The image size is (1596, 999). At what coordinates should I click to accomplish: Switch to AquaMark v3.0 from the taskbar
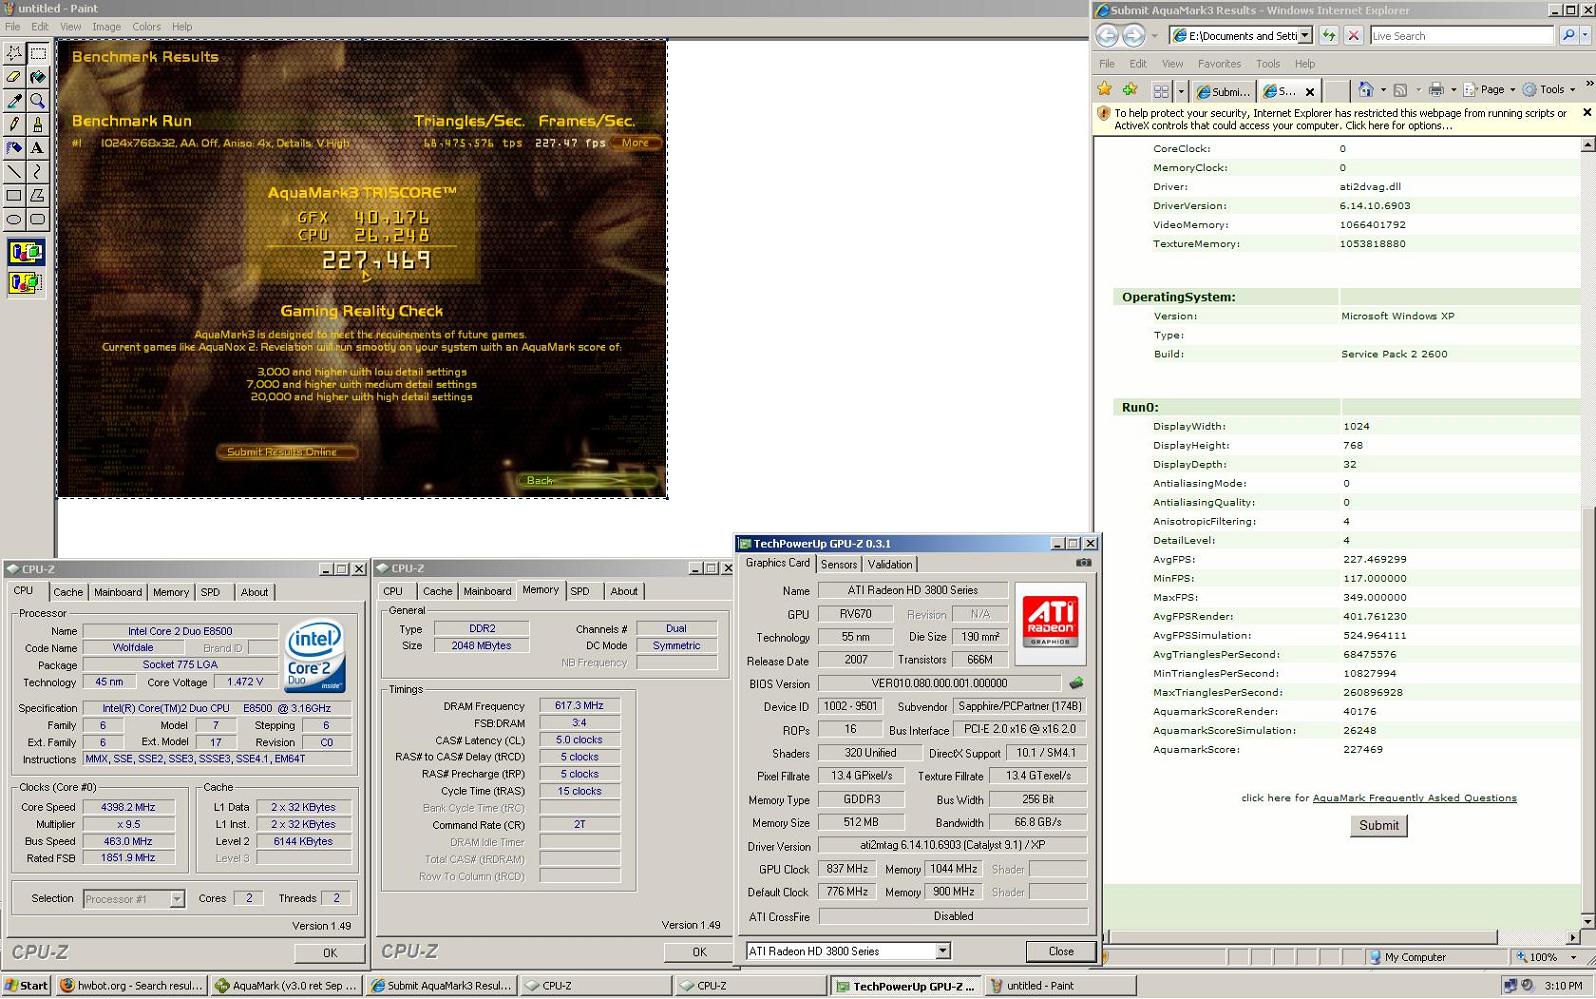point(287,986)
